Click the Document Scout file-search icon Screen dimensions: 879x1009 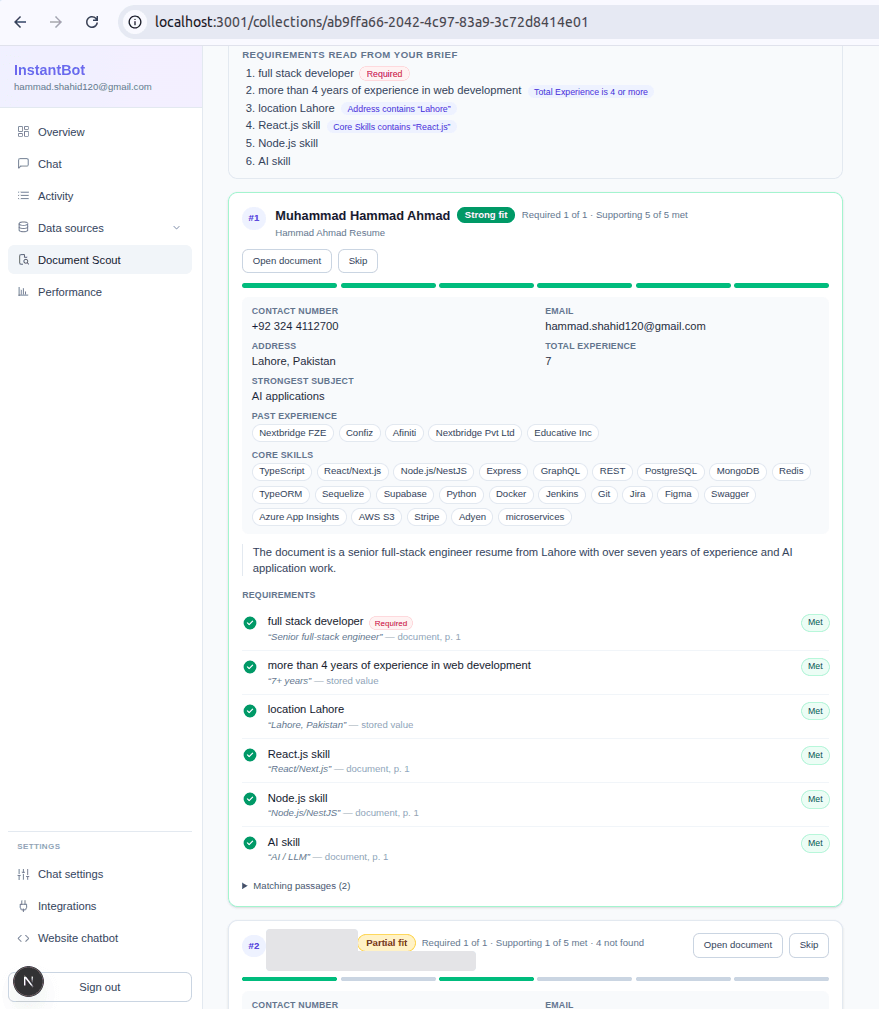pos(24,260)
